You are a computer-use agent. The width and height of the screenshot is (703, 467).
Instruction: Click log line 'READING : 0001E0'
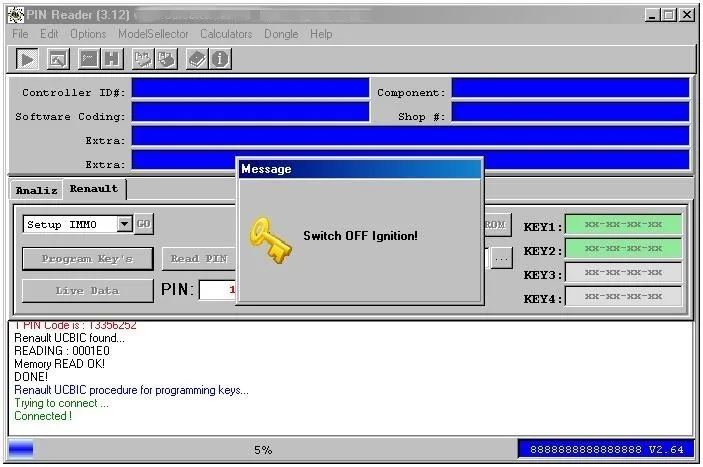coord(62,351)
